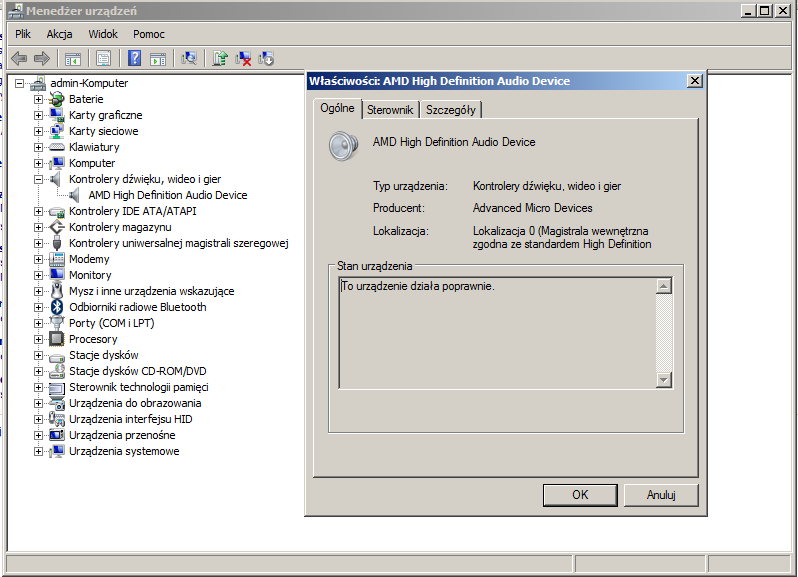Viewport: 798px width, 577px height.
Task: Click the Disable device down-arrow icon
Action: [266, 59]
